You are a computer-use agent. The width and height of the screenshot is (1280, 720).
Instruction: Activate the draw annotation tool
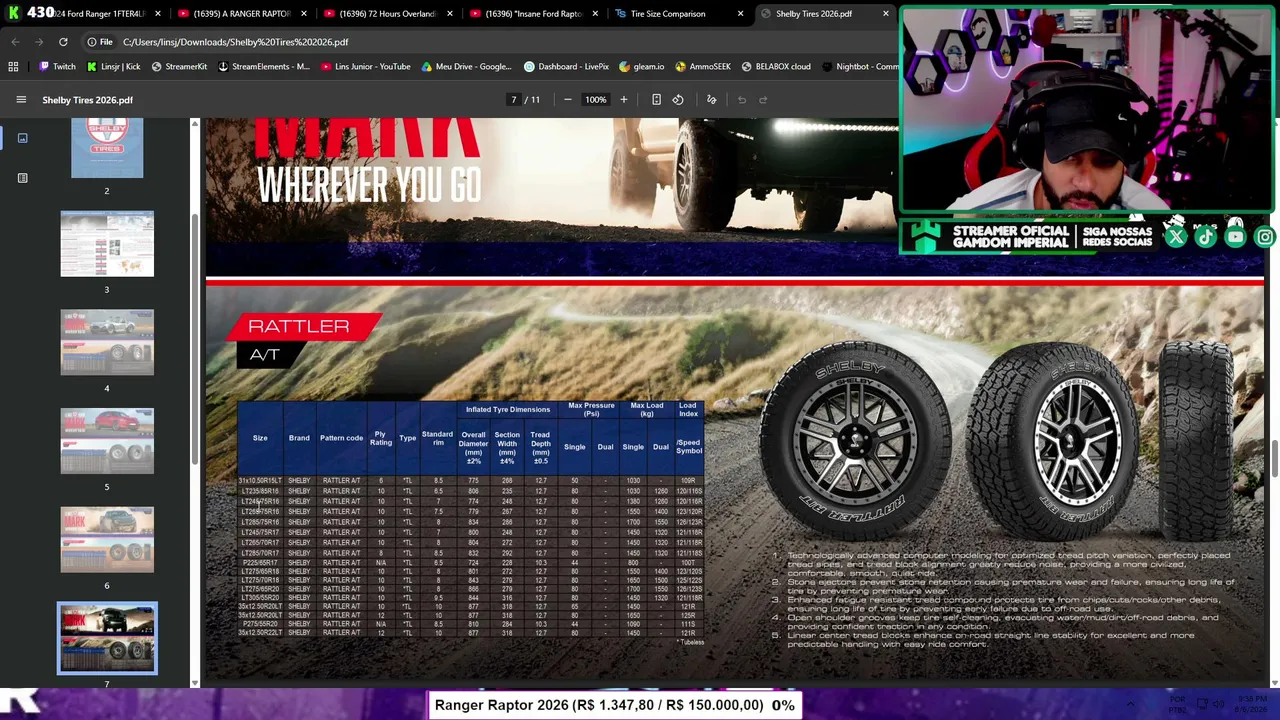click(711, 100)
